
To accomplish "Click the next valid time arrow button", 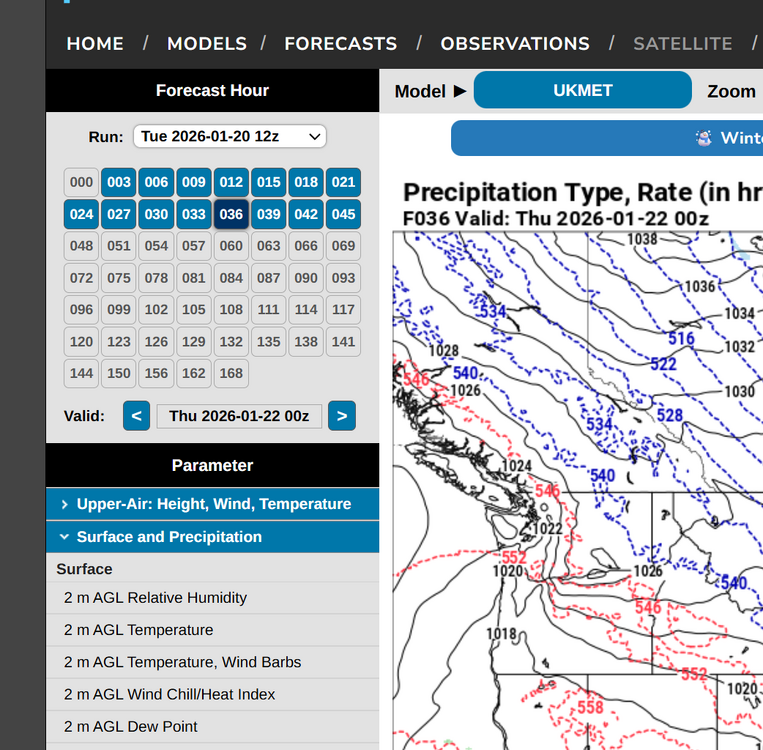I will point(342,416).
